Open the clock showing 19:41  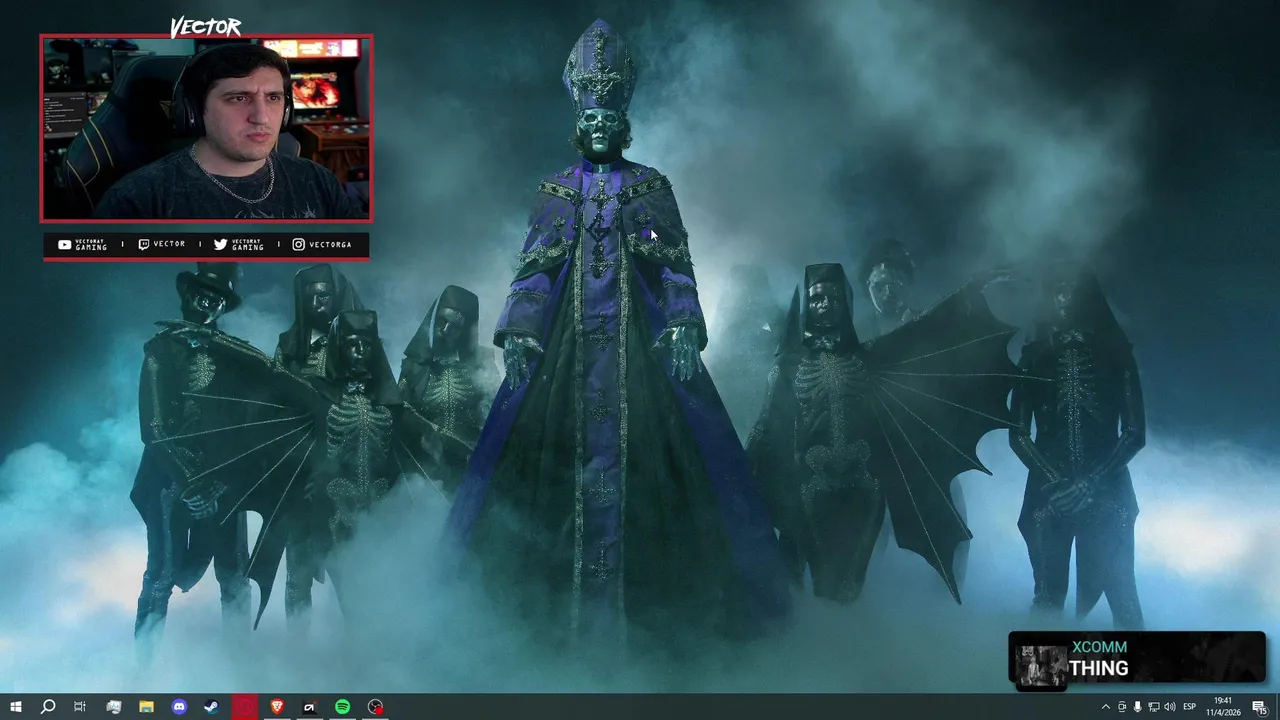click(1222, 707)
